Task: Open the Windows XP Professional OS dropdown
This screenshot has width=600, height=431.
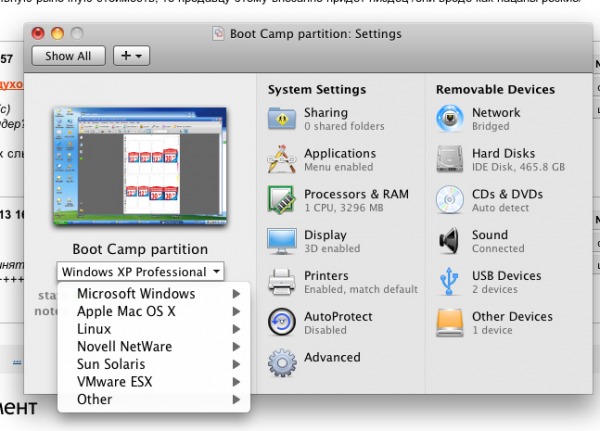Action: [x=140, y=272]
